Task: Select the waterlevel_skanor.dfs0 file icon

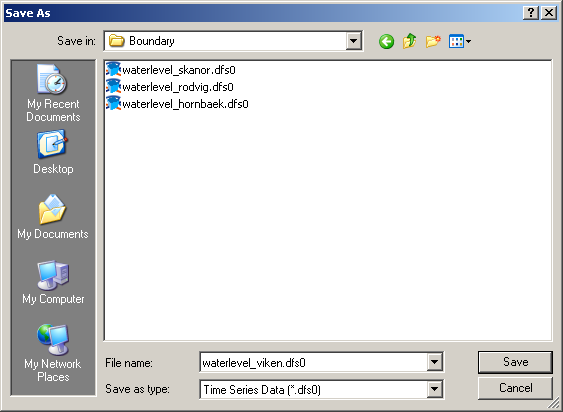Action: pyautogui.click(x=113, y=69)
